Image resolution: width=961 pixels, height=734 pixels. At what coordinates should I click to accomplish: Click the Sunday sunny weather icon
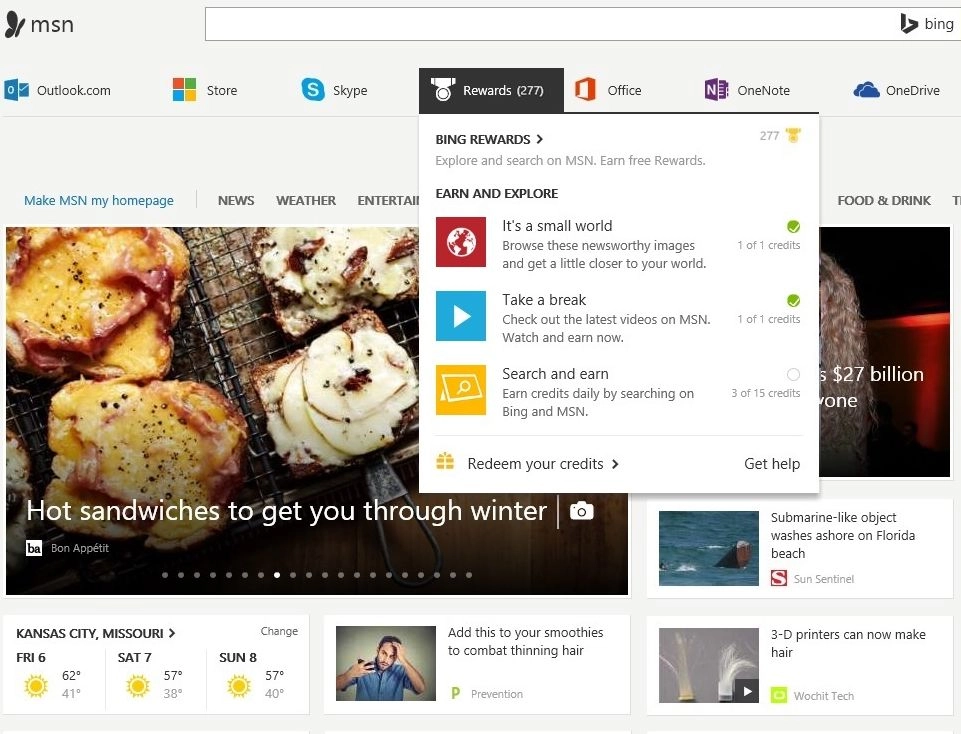point(239,685)
